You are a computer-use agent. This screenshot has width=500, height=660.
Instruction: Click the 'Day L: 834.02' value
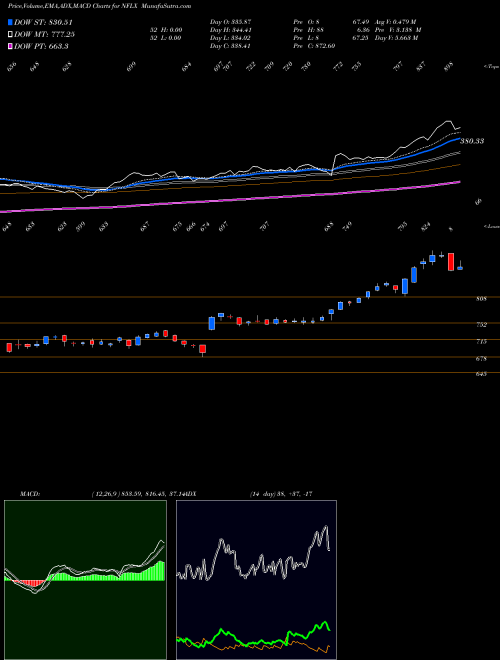click(230, 38)
